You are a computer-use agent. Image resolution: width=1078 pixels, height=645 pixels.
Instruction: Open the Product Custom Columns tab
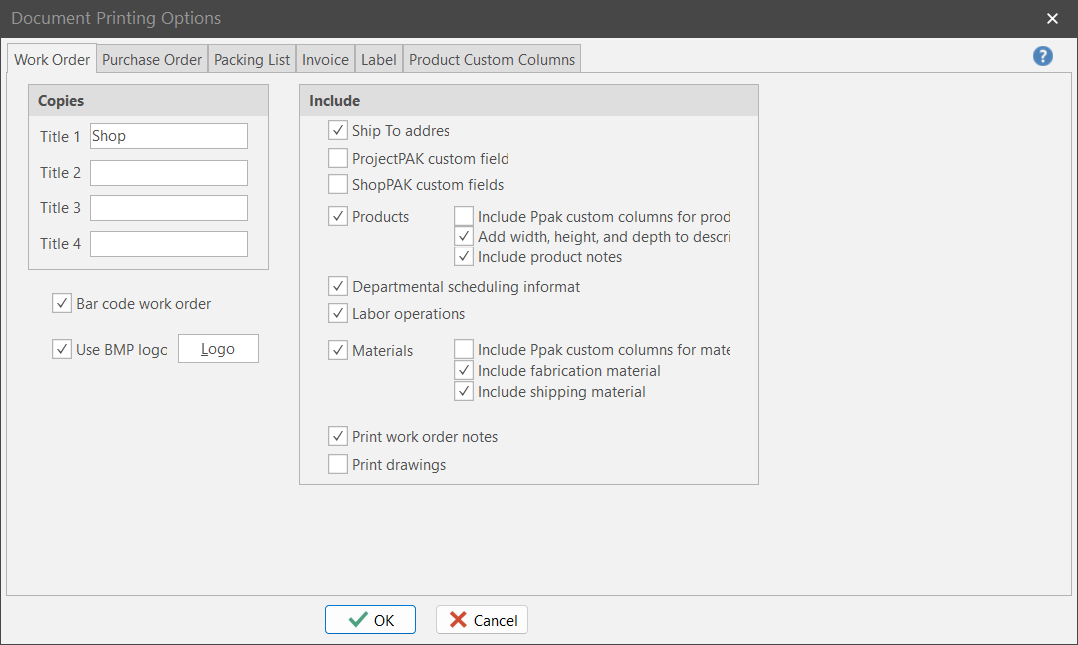492,60
